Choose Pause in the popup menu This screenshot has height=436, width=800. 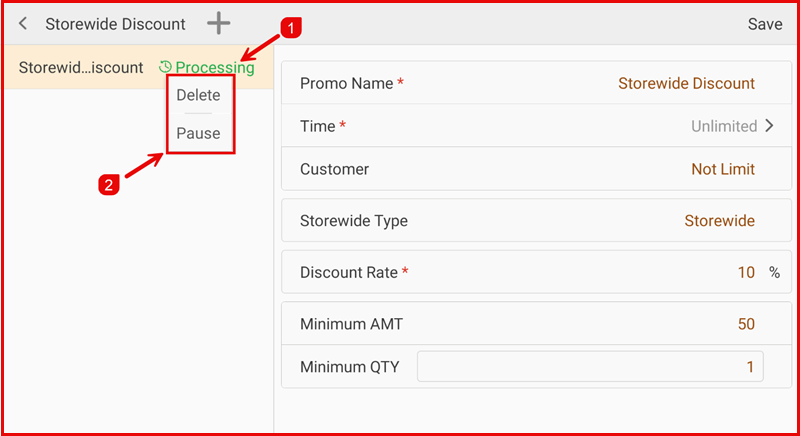point(198,133)
